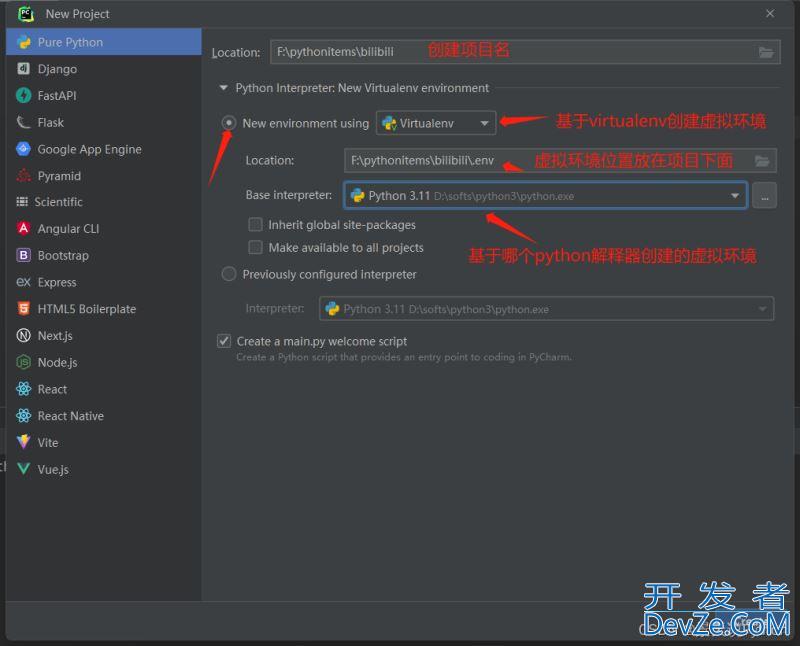Screen dimensions: 800x646
Task: Check Make available to all projects
Action: [255, 247]
